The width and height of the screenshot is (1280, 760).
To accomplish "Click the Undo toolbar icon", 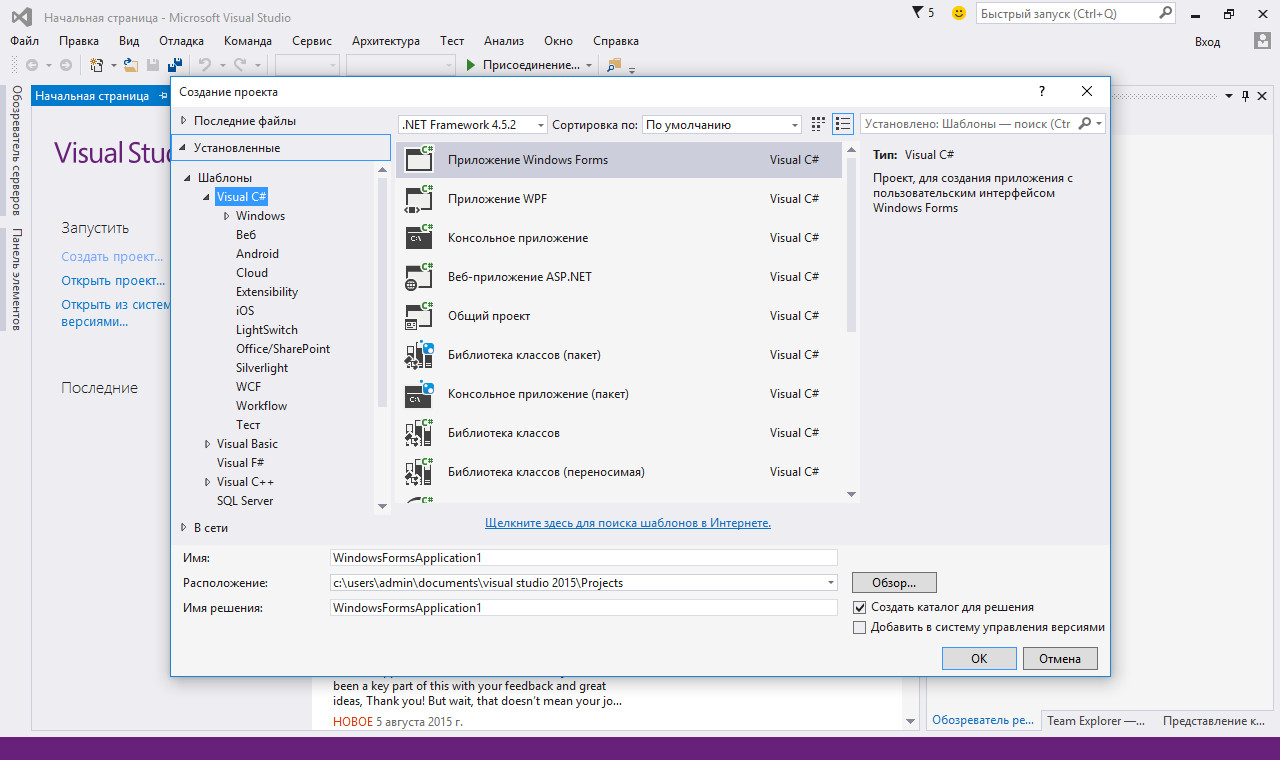I will coord(204,65).
